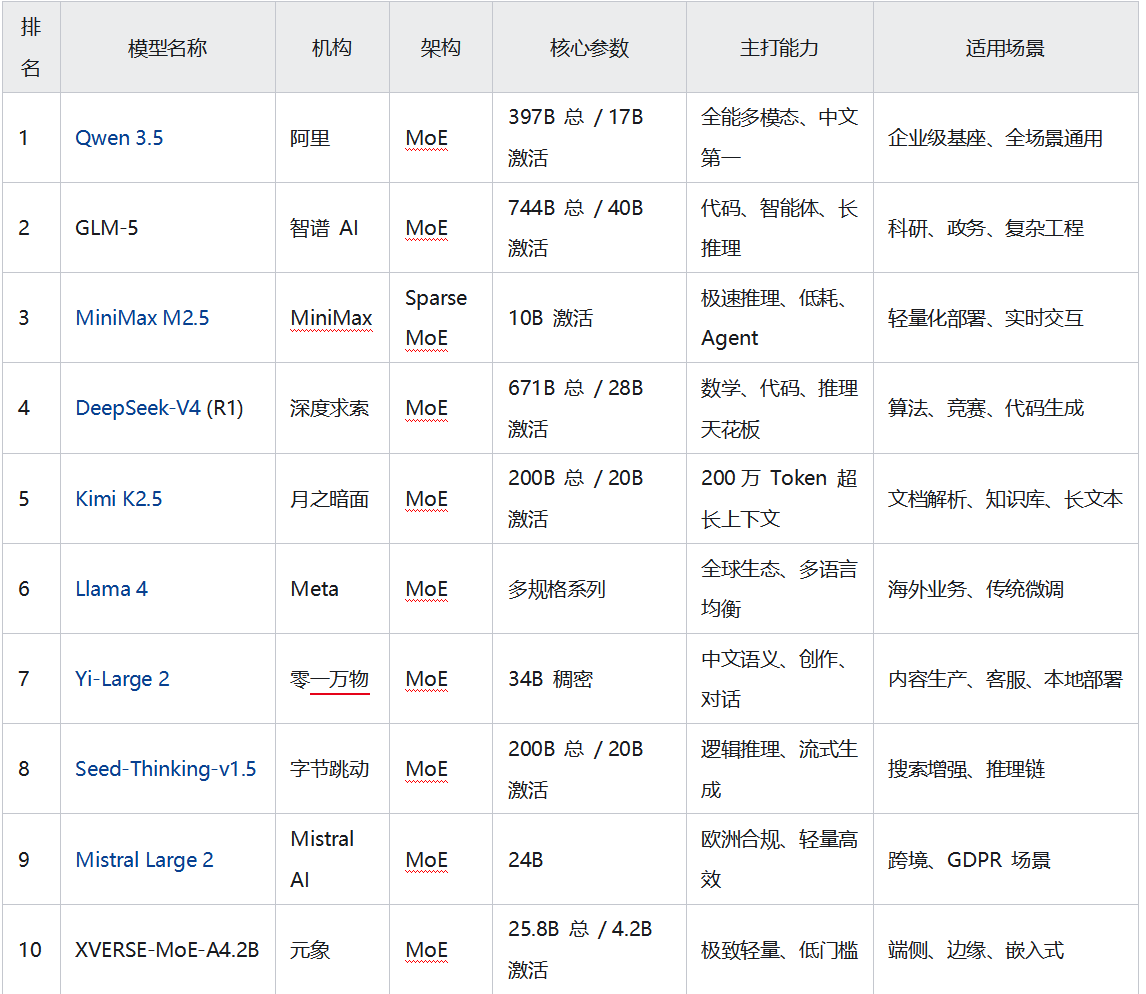Click the 25.8B 总 / 4.2B 激活 cell

click(589, 949)
